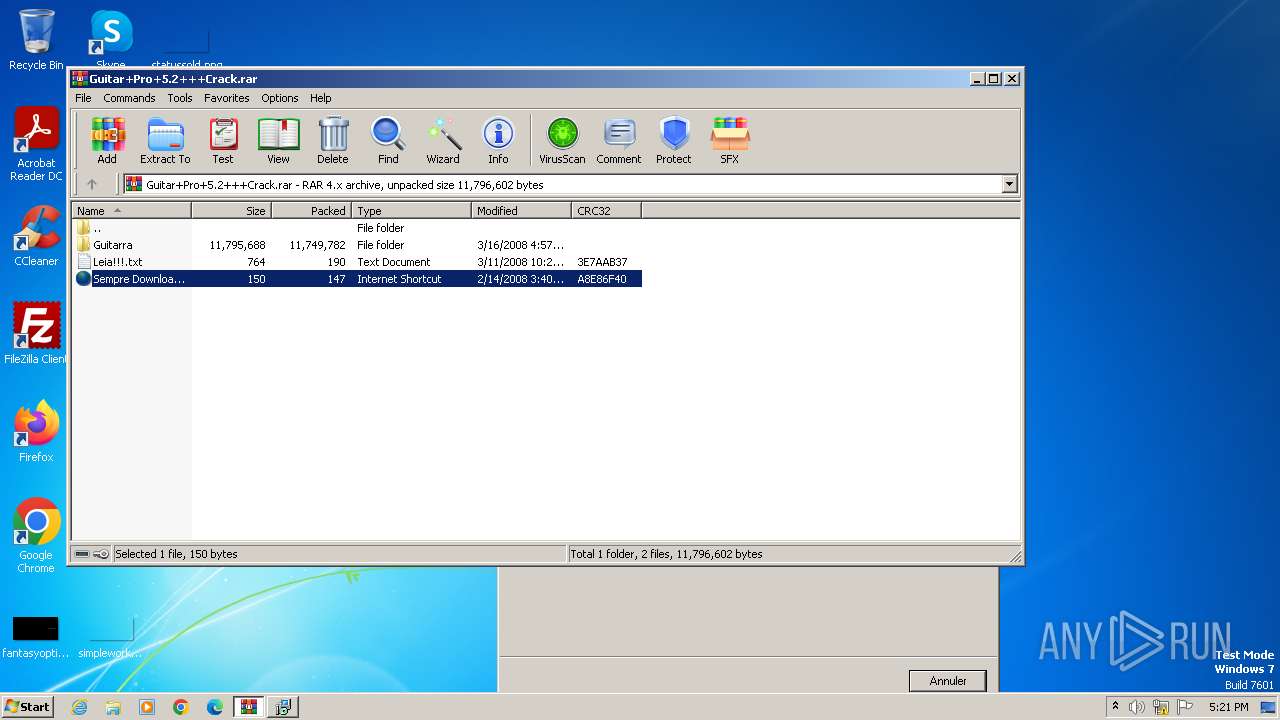Create SFX archive via the SFX icon
Viewport: 1280px width, 720px height.
pos(730,140)
